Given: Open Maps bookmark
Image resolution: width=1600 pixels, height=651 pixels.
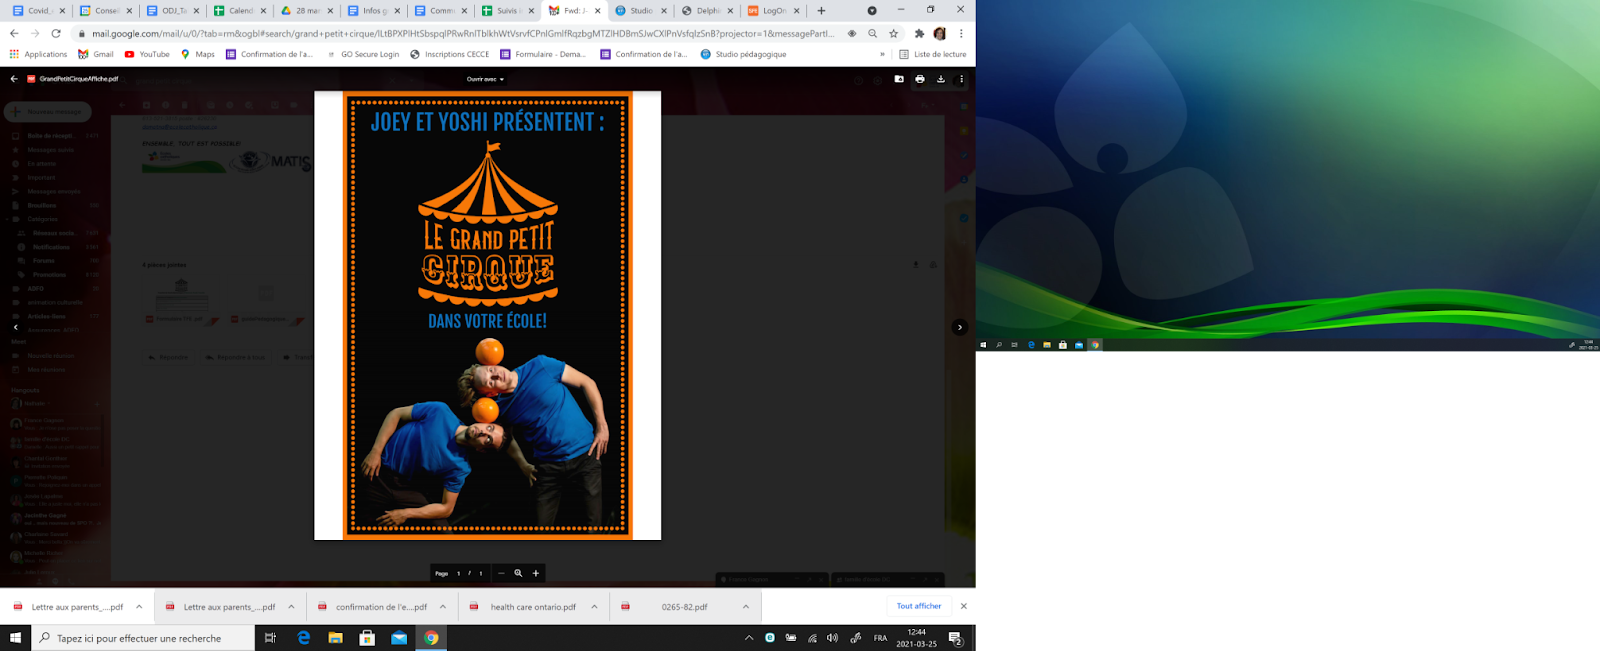Looking at the screenshot, I should 198,54.
